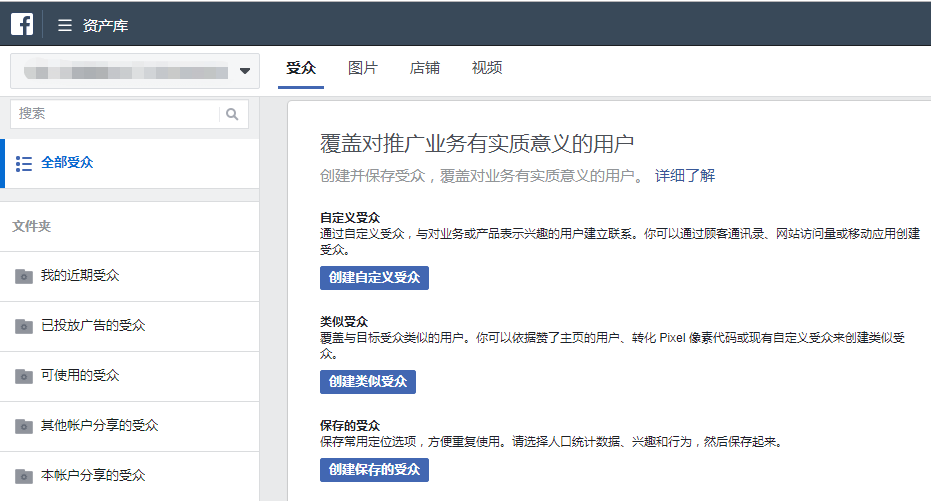Click the search magnifier icon

coord(233,114)
